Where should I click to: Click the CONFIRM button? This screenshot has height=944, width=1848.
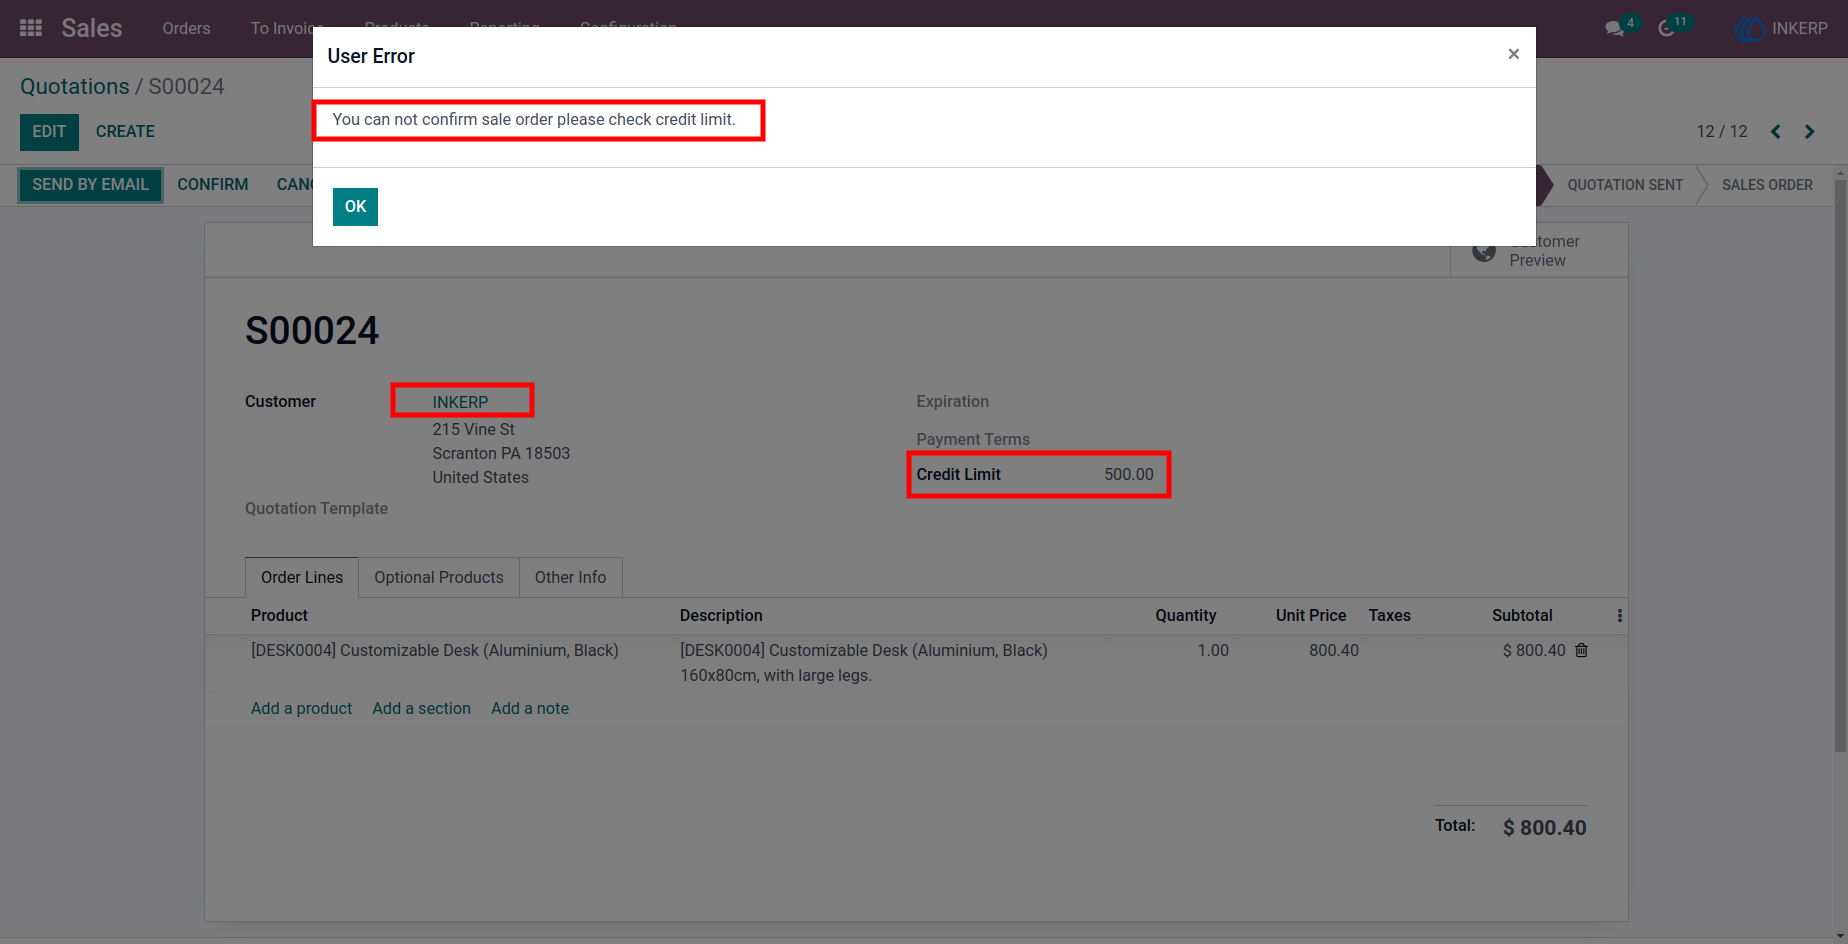[x=213, y=185]
